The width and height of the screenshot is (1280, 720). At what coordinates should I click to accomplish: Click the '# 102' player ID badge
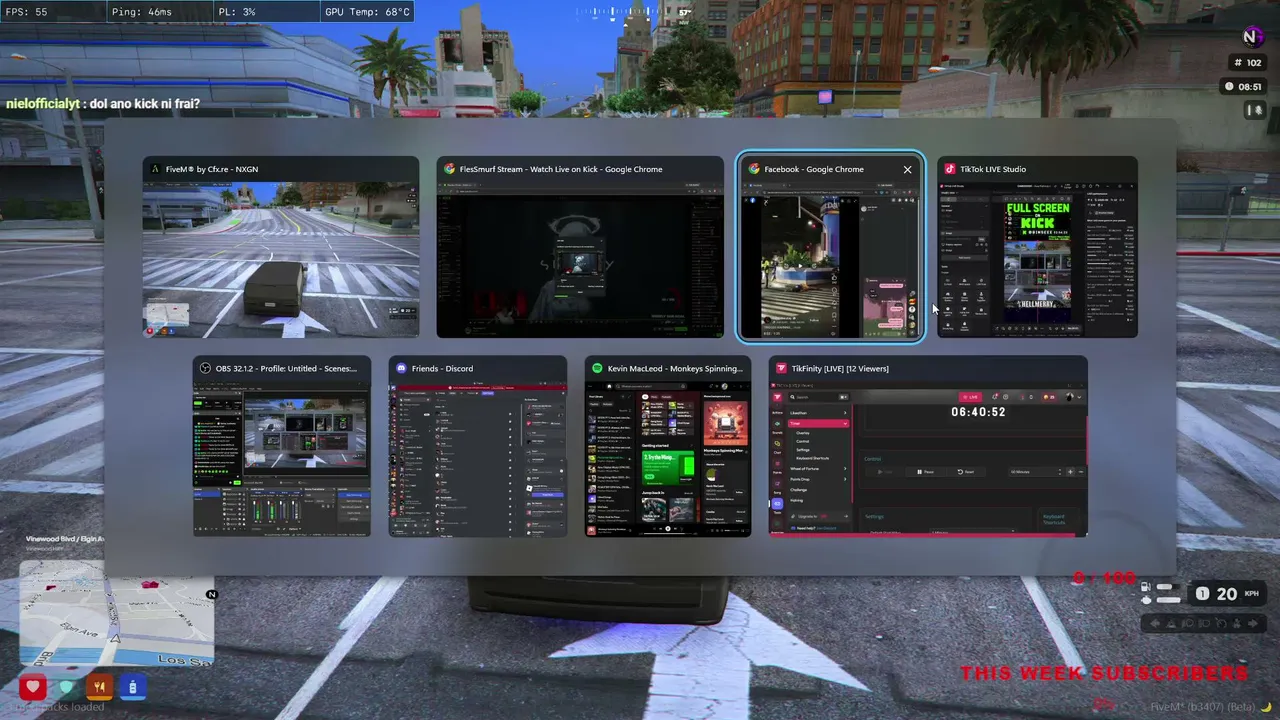point(1248,63)
